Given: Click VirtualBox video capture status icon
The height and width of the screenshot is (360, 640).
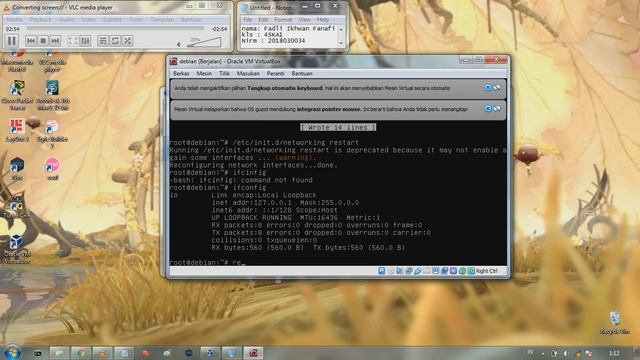Looking at the screenshot, I should (444, 271).
